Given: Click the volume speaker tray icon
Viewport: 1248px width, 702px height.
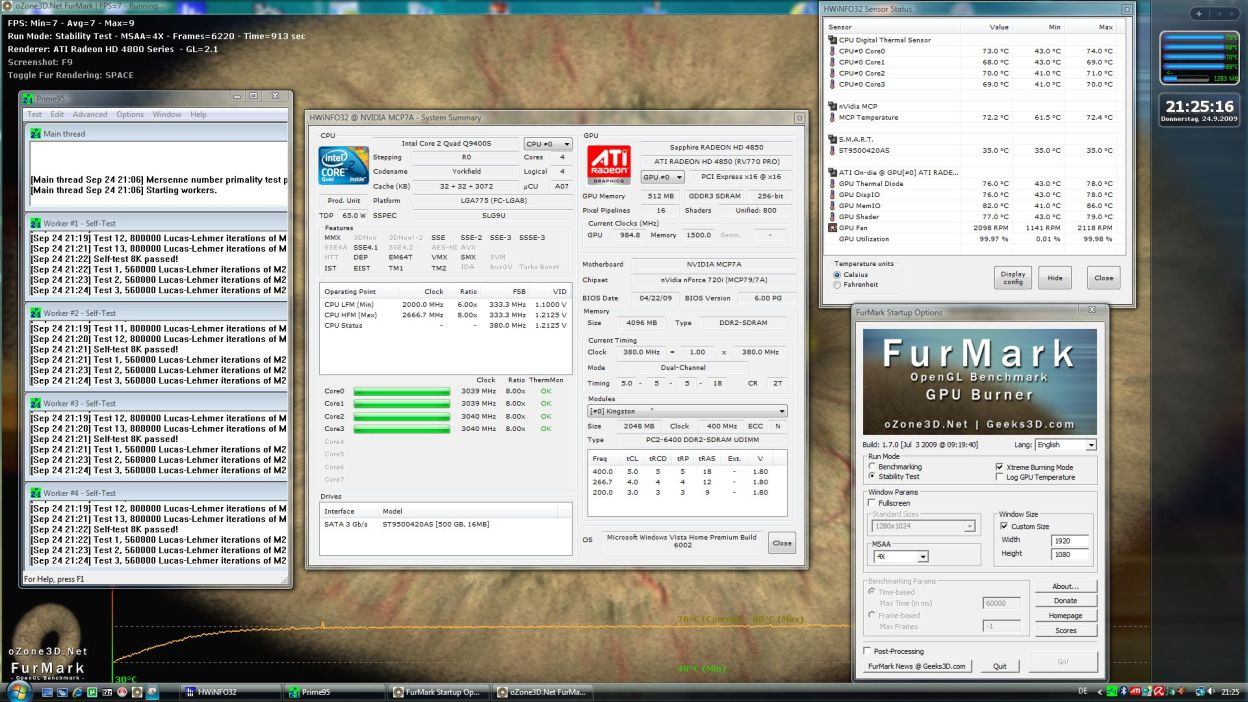Looking at the screenshot, I should point(1211,692).
